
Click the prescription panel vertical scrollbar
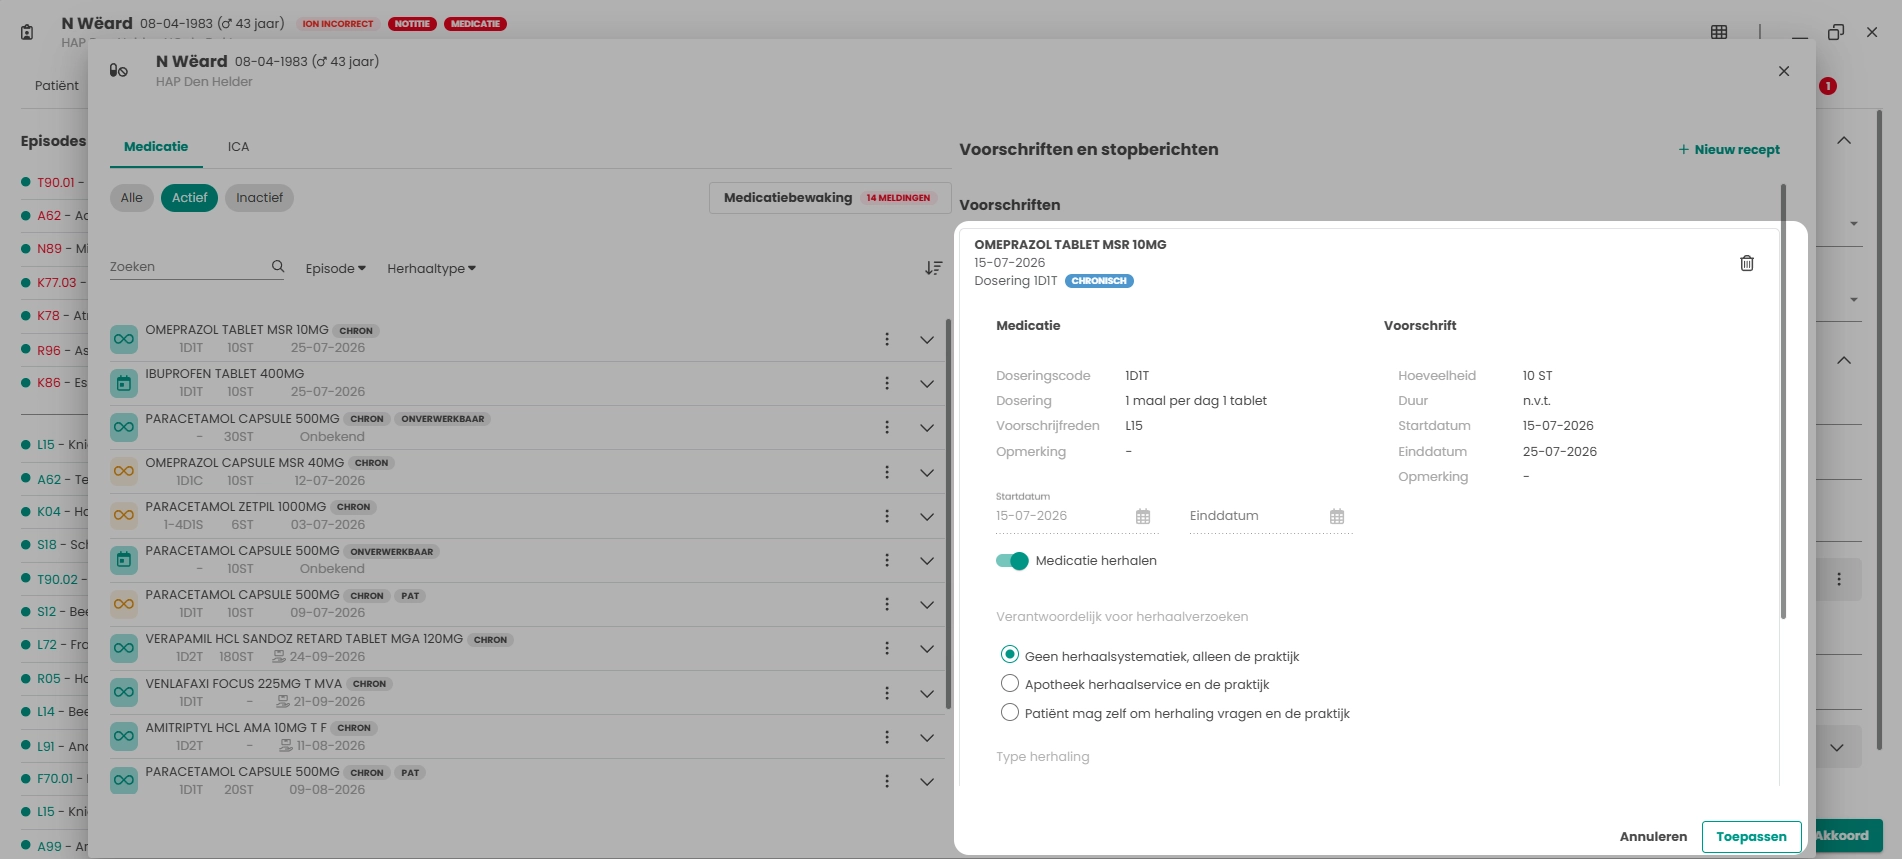1783,401
